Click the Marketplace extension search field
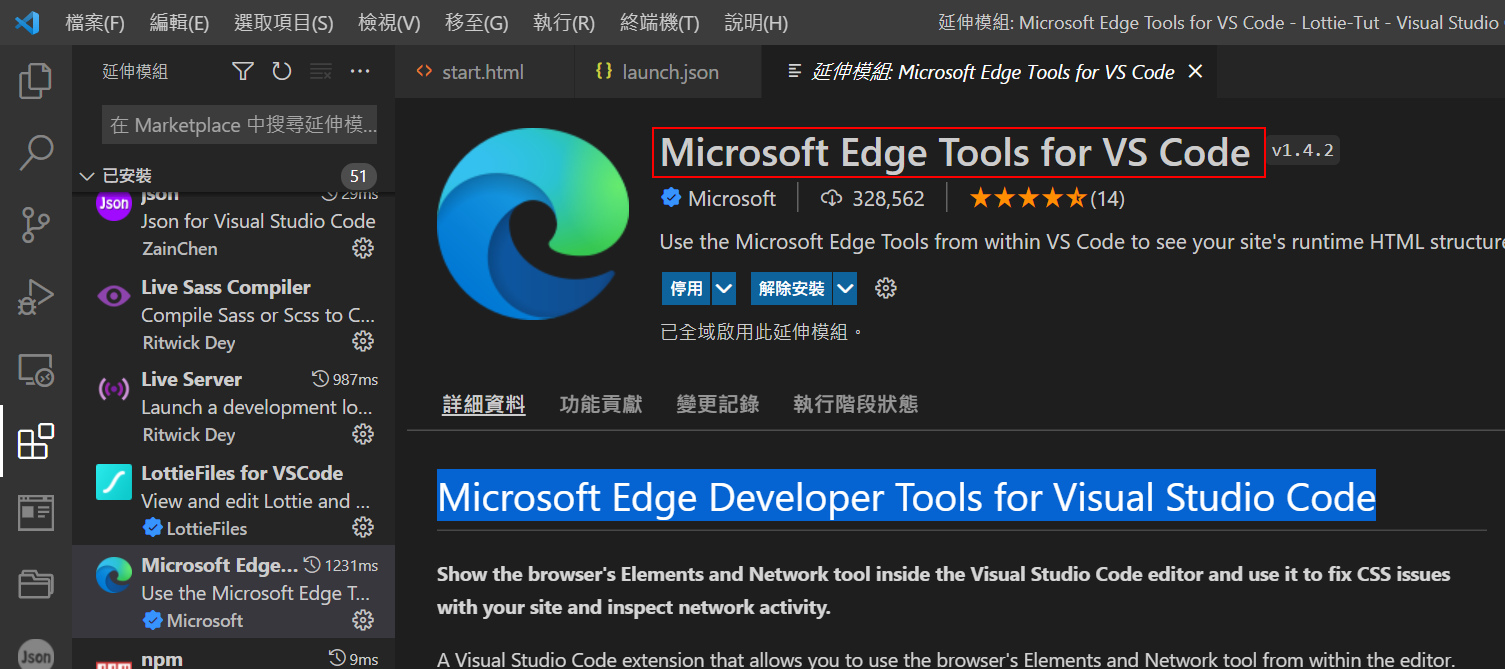The image size is (1505, 669). point(239,125)
